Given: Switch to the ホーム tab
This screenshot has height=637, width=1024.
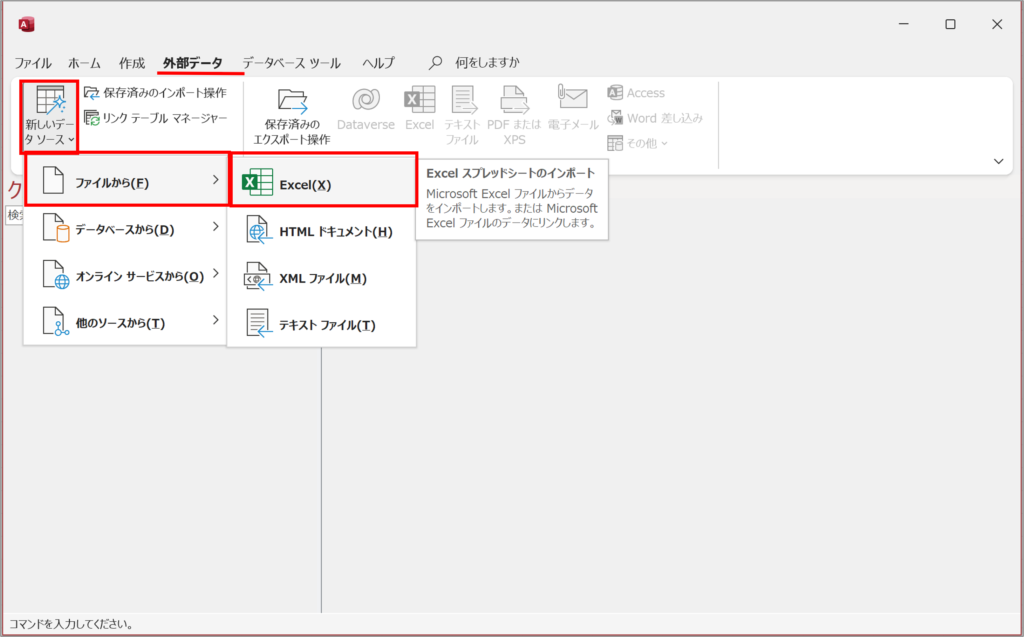Looking at the screenshot, I should (84, 63).
